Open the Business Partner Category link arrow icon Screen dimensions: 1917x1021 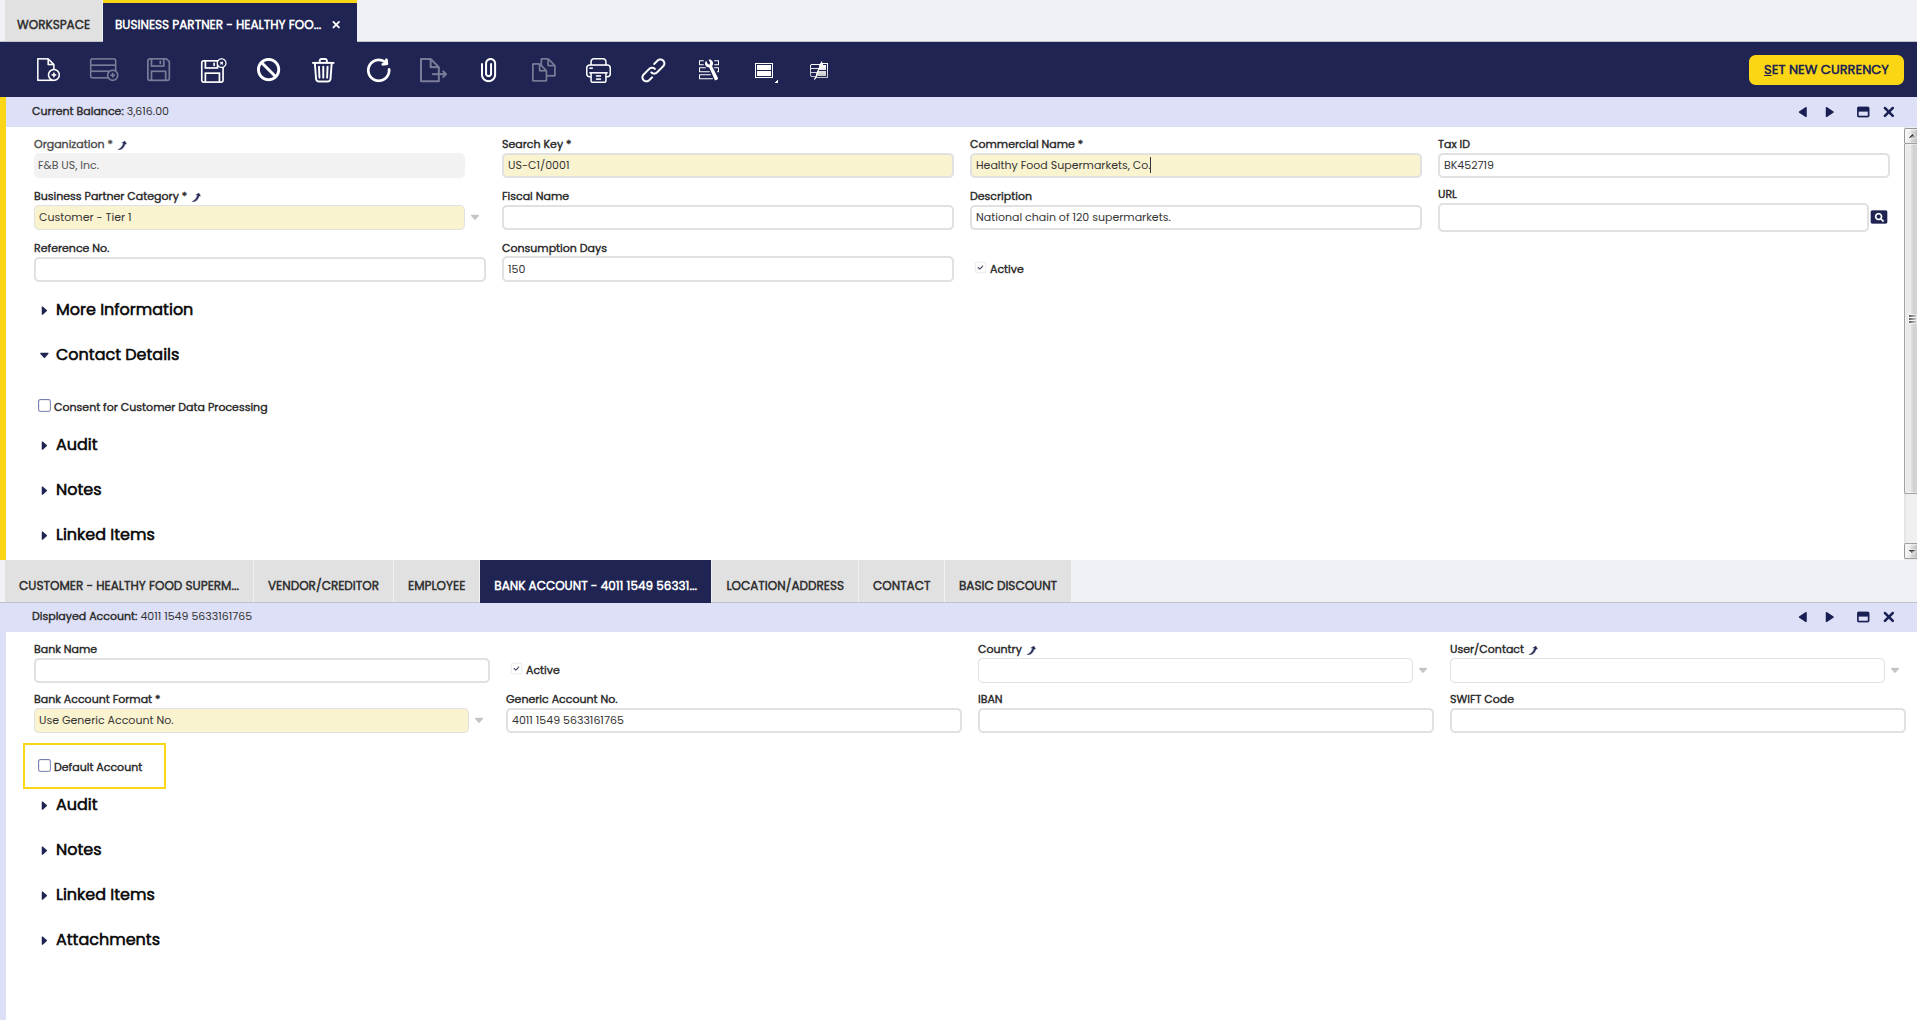click(x=197, y=197)
